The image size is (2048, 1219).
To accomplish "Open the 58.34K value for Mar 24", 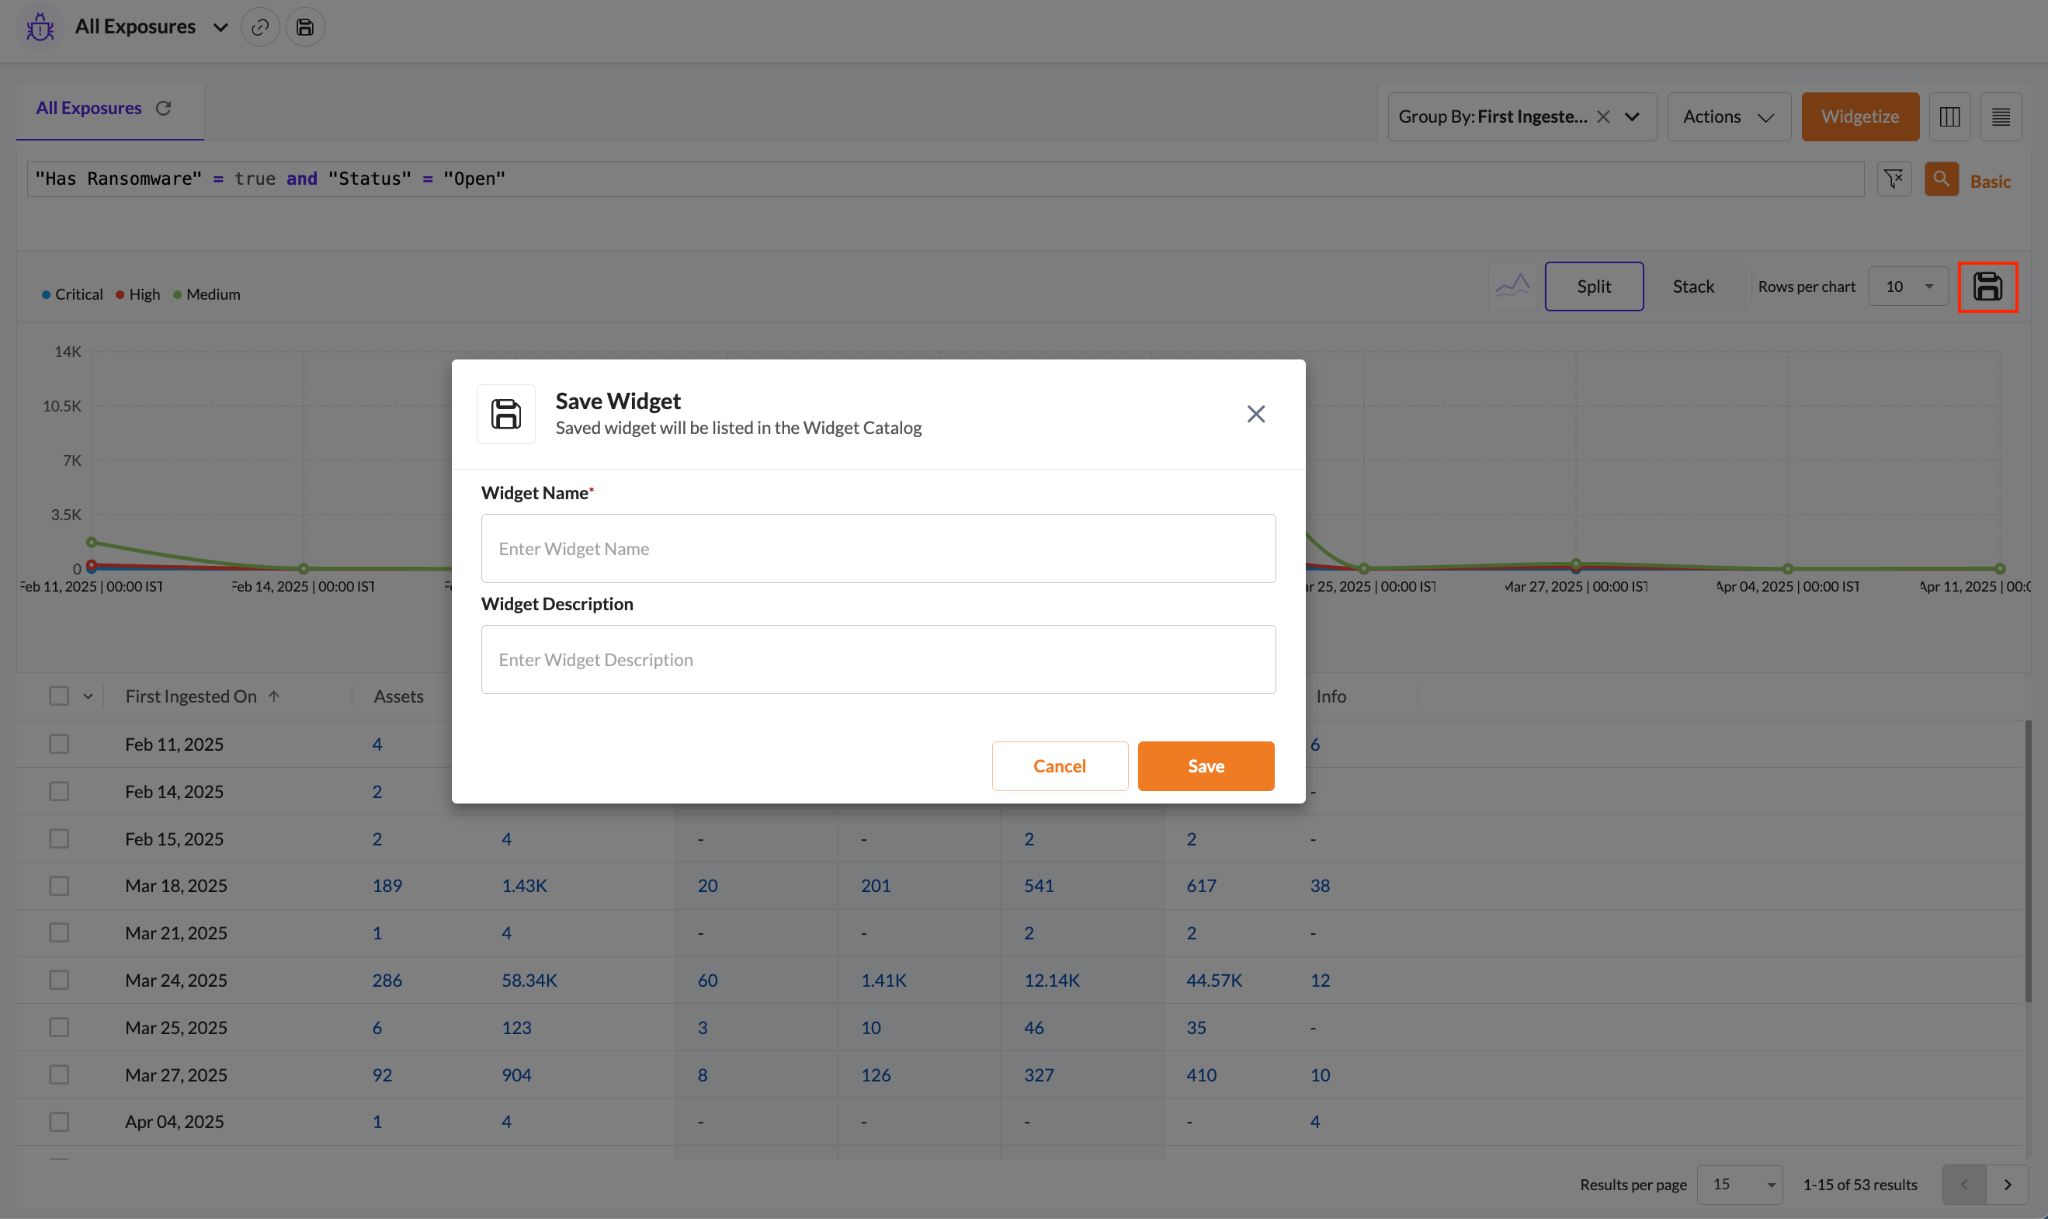I will 529,980.
